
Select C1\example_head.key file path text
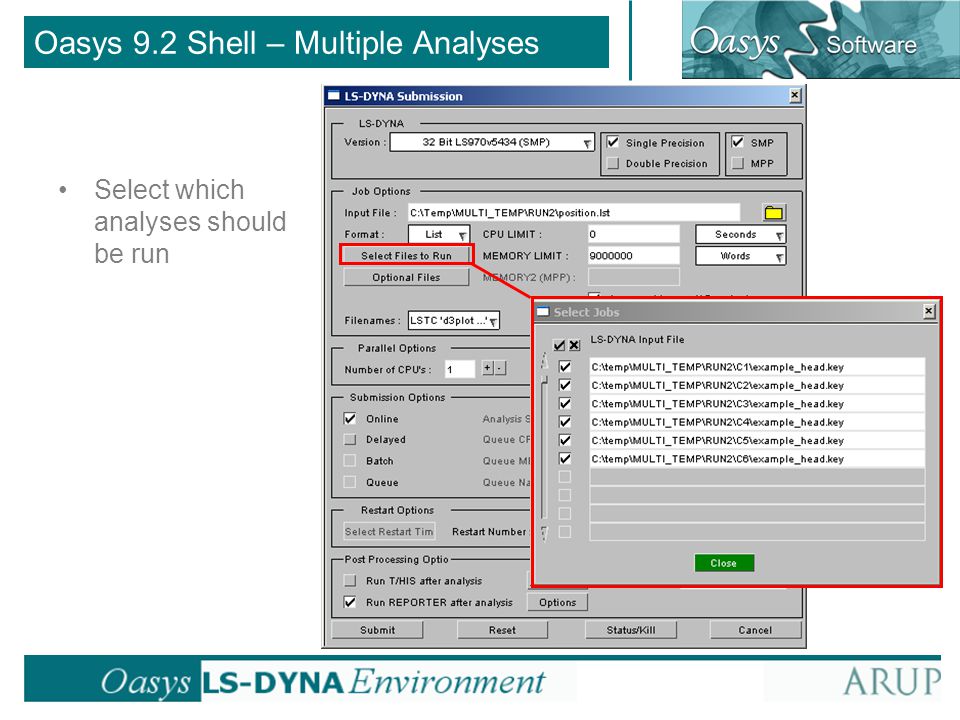tap(717, 367)
